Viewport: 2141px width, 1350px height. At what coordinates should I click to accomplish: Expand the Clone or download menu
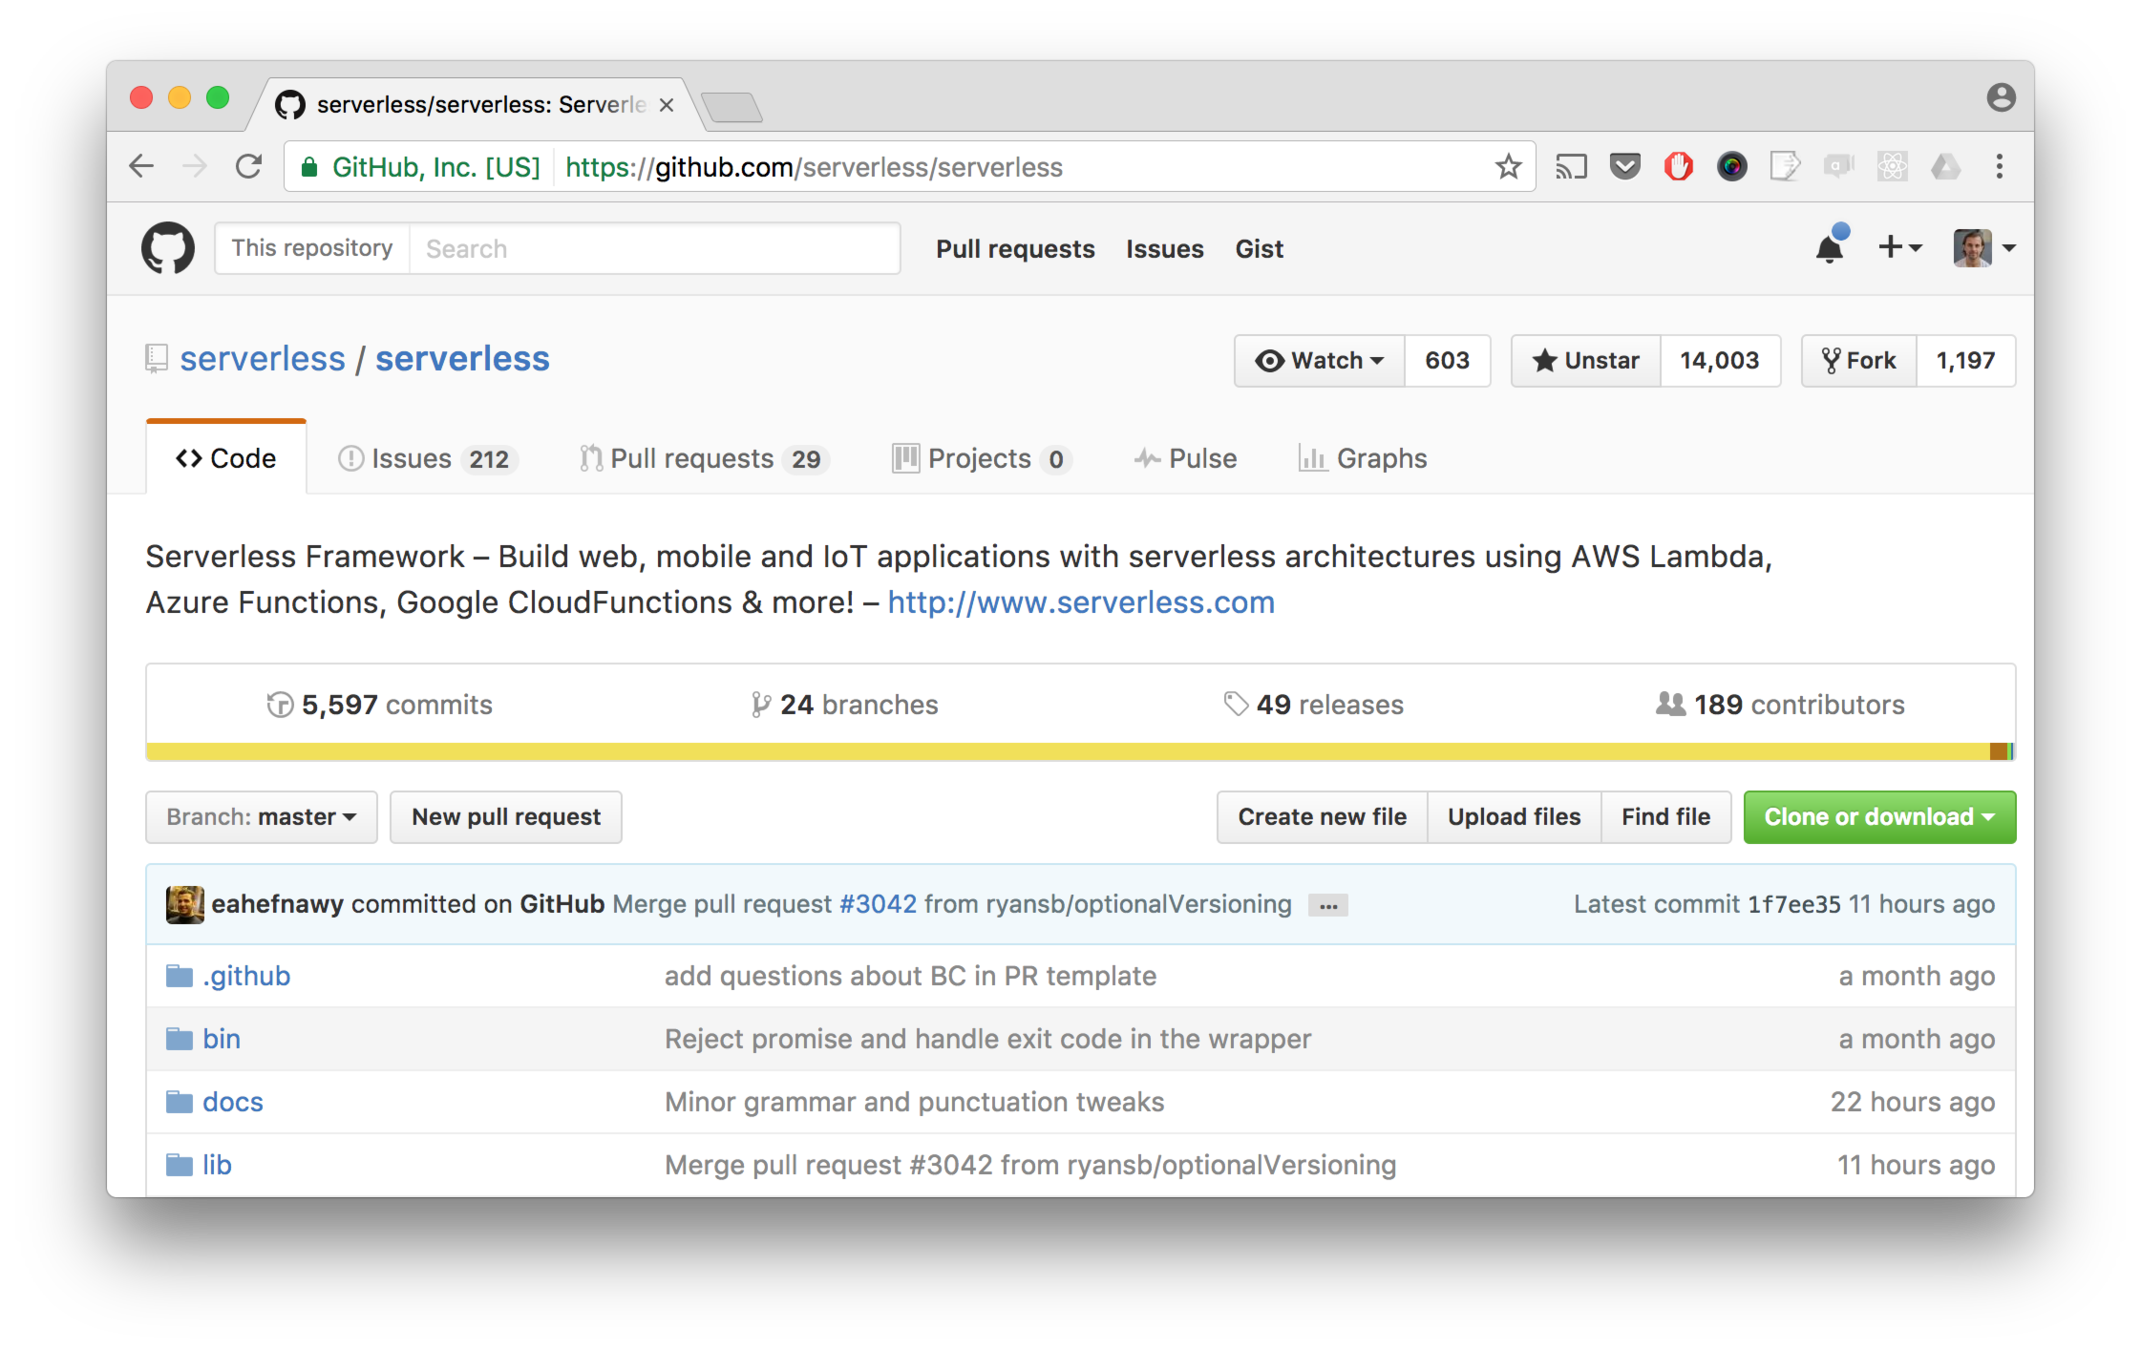pyautogui.click(x=1878, y=817)
